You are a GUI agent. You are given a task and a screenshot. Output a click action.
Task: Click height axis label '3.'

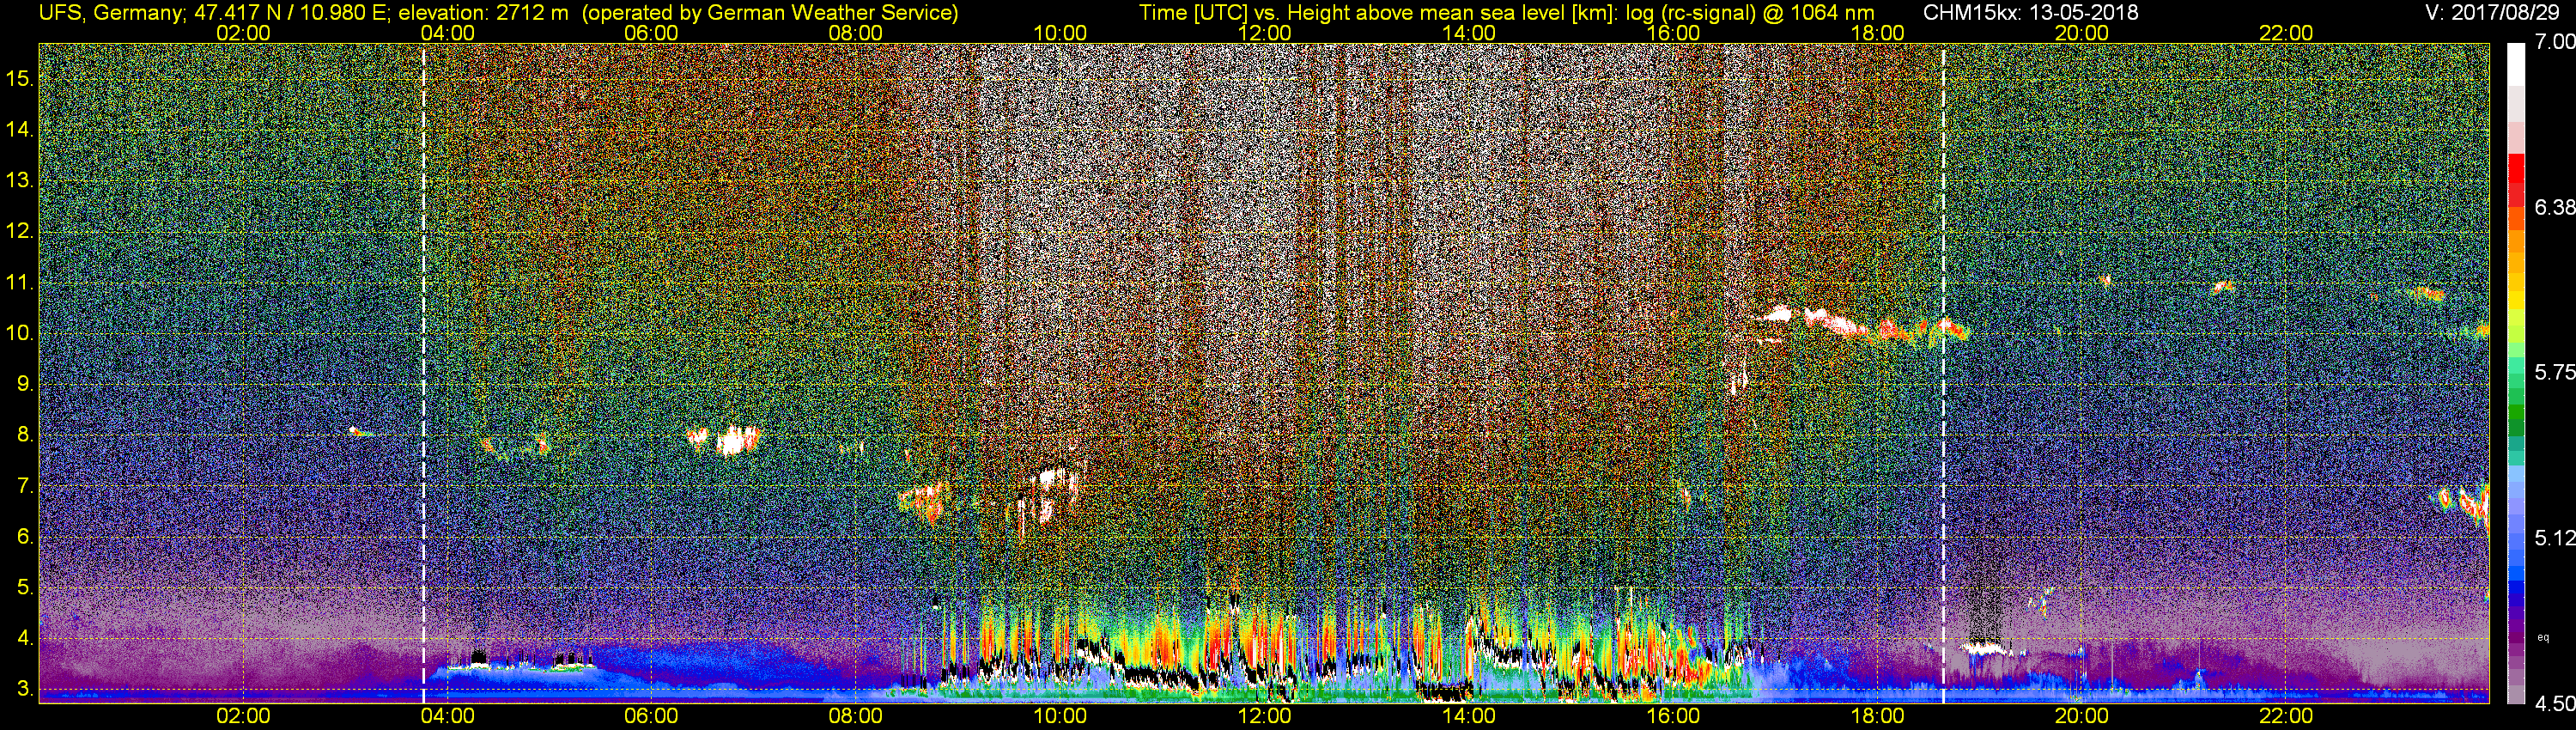click(x=25, y=689)
